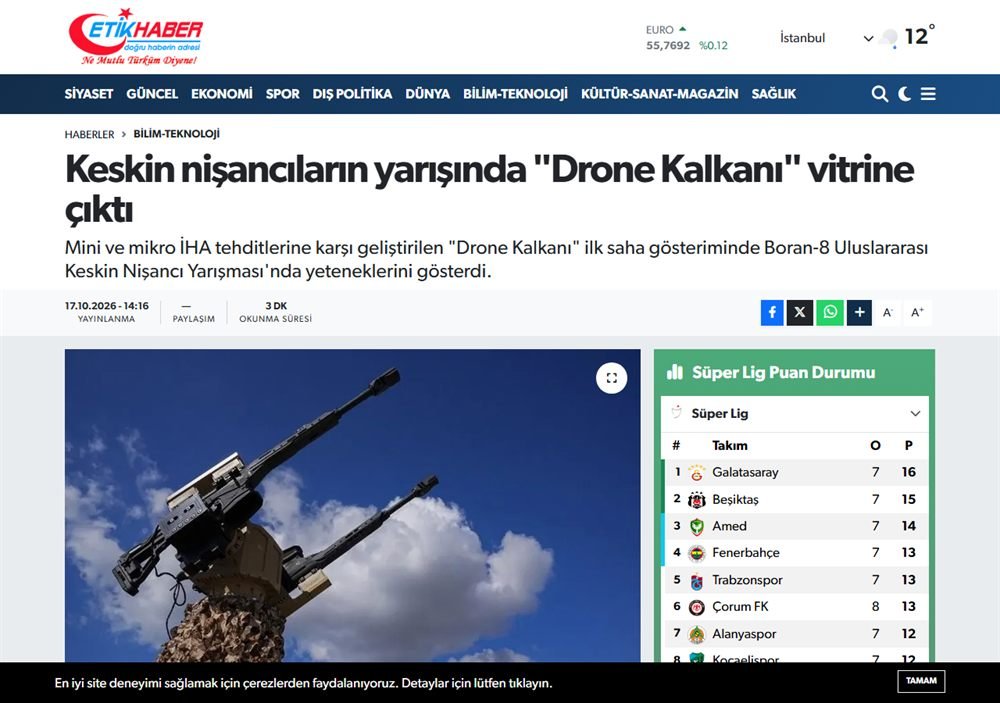This screenshot has height=703, width=1000.
Task: Click the Drone Kalkanı article image
Action: pos(353,505)
